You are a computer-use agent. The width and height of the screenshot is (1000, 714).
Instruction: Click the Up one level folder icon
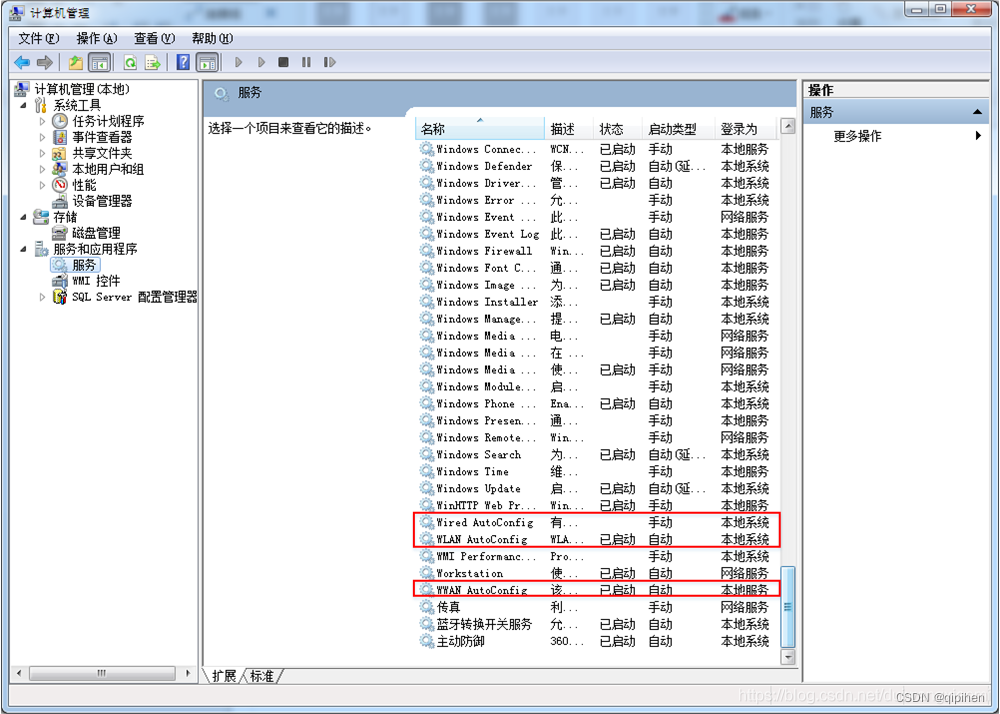(x=76, y=62)
